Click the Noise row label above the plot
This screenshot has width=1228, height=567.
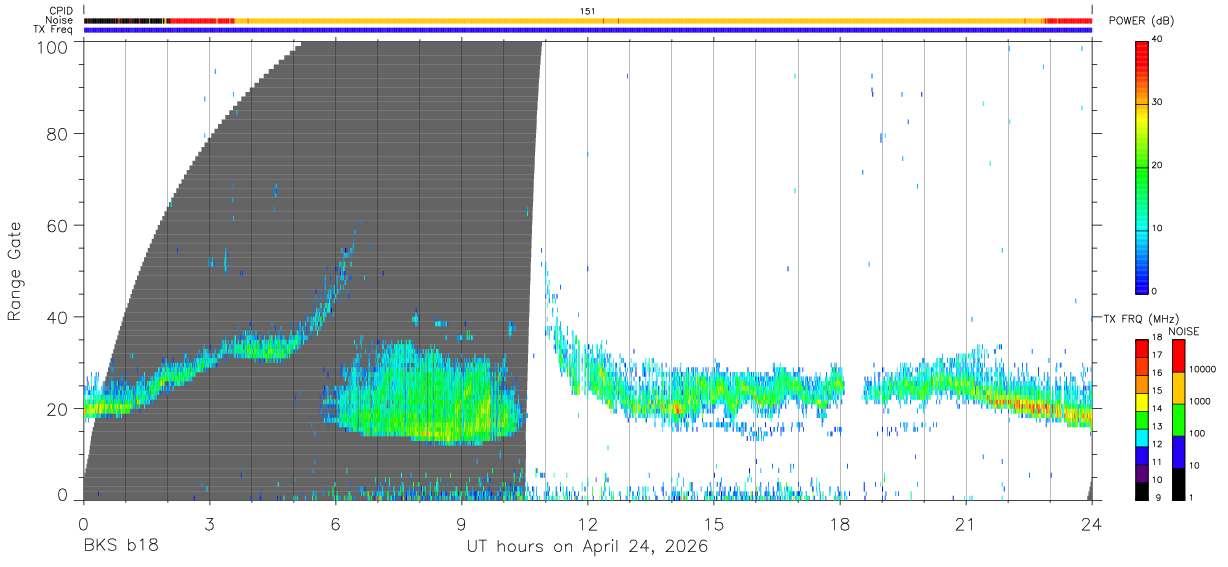59,20
